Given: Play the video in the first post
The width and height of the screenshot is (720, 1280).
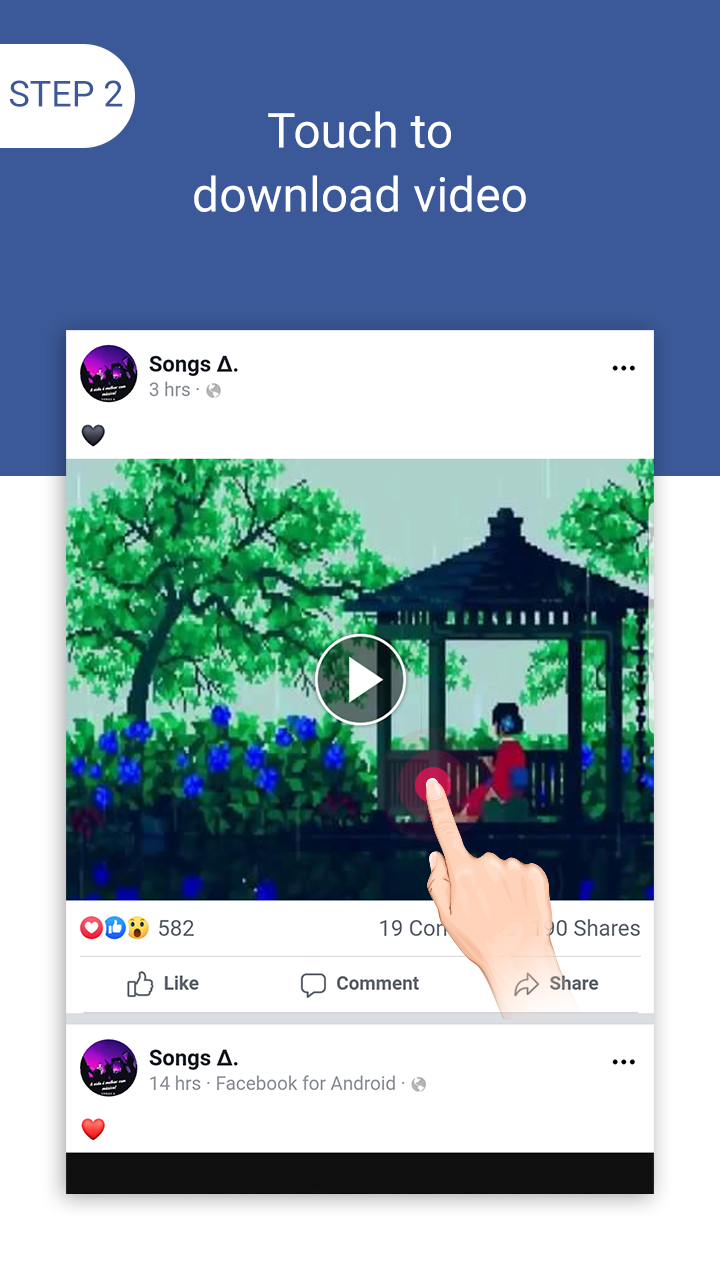Looking at the screenshot, I should point(360,679).
